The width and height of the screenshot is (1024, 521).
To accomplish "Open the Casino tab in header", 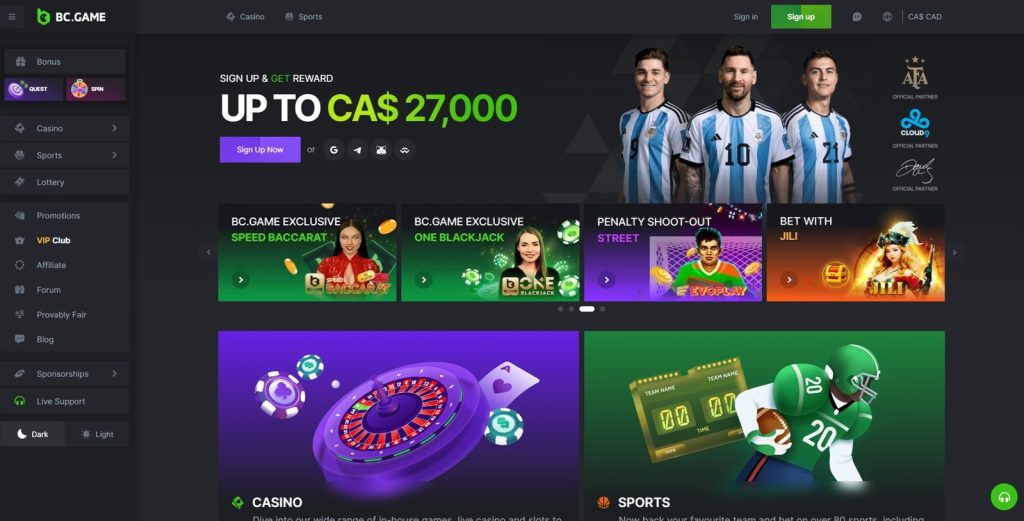I will (x=245, y=17).
